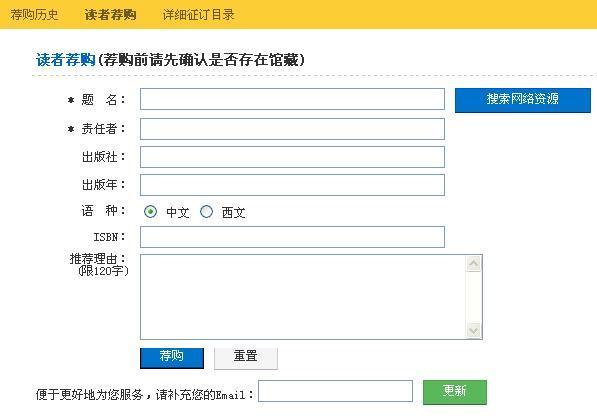Click the 搜索网络资源 button
The image size is (597, 418).
coord(523,100)
